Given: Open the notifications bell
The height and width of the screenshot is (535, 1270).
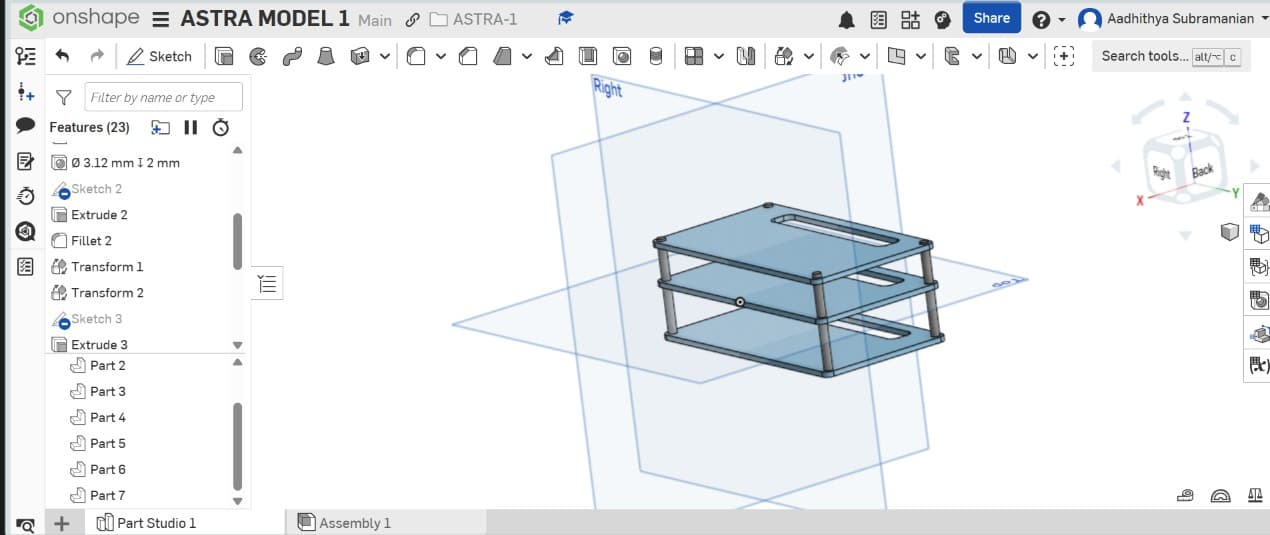Looking at the screenshot, I should (847, 19).
